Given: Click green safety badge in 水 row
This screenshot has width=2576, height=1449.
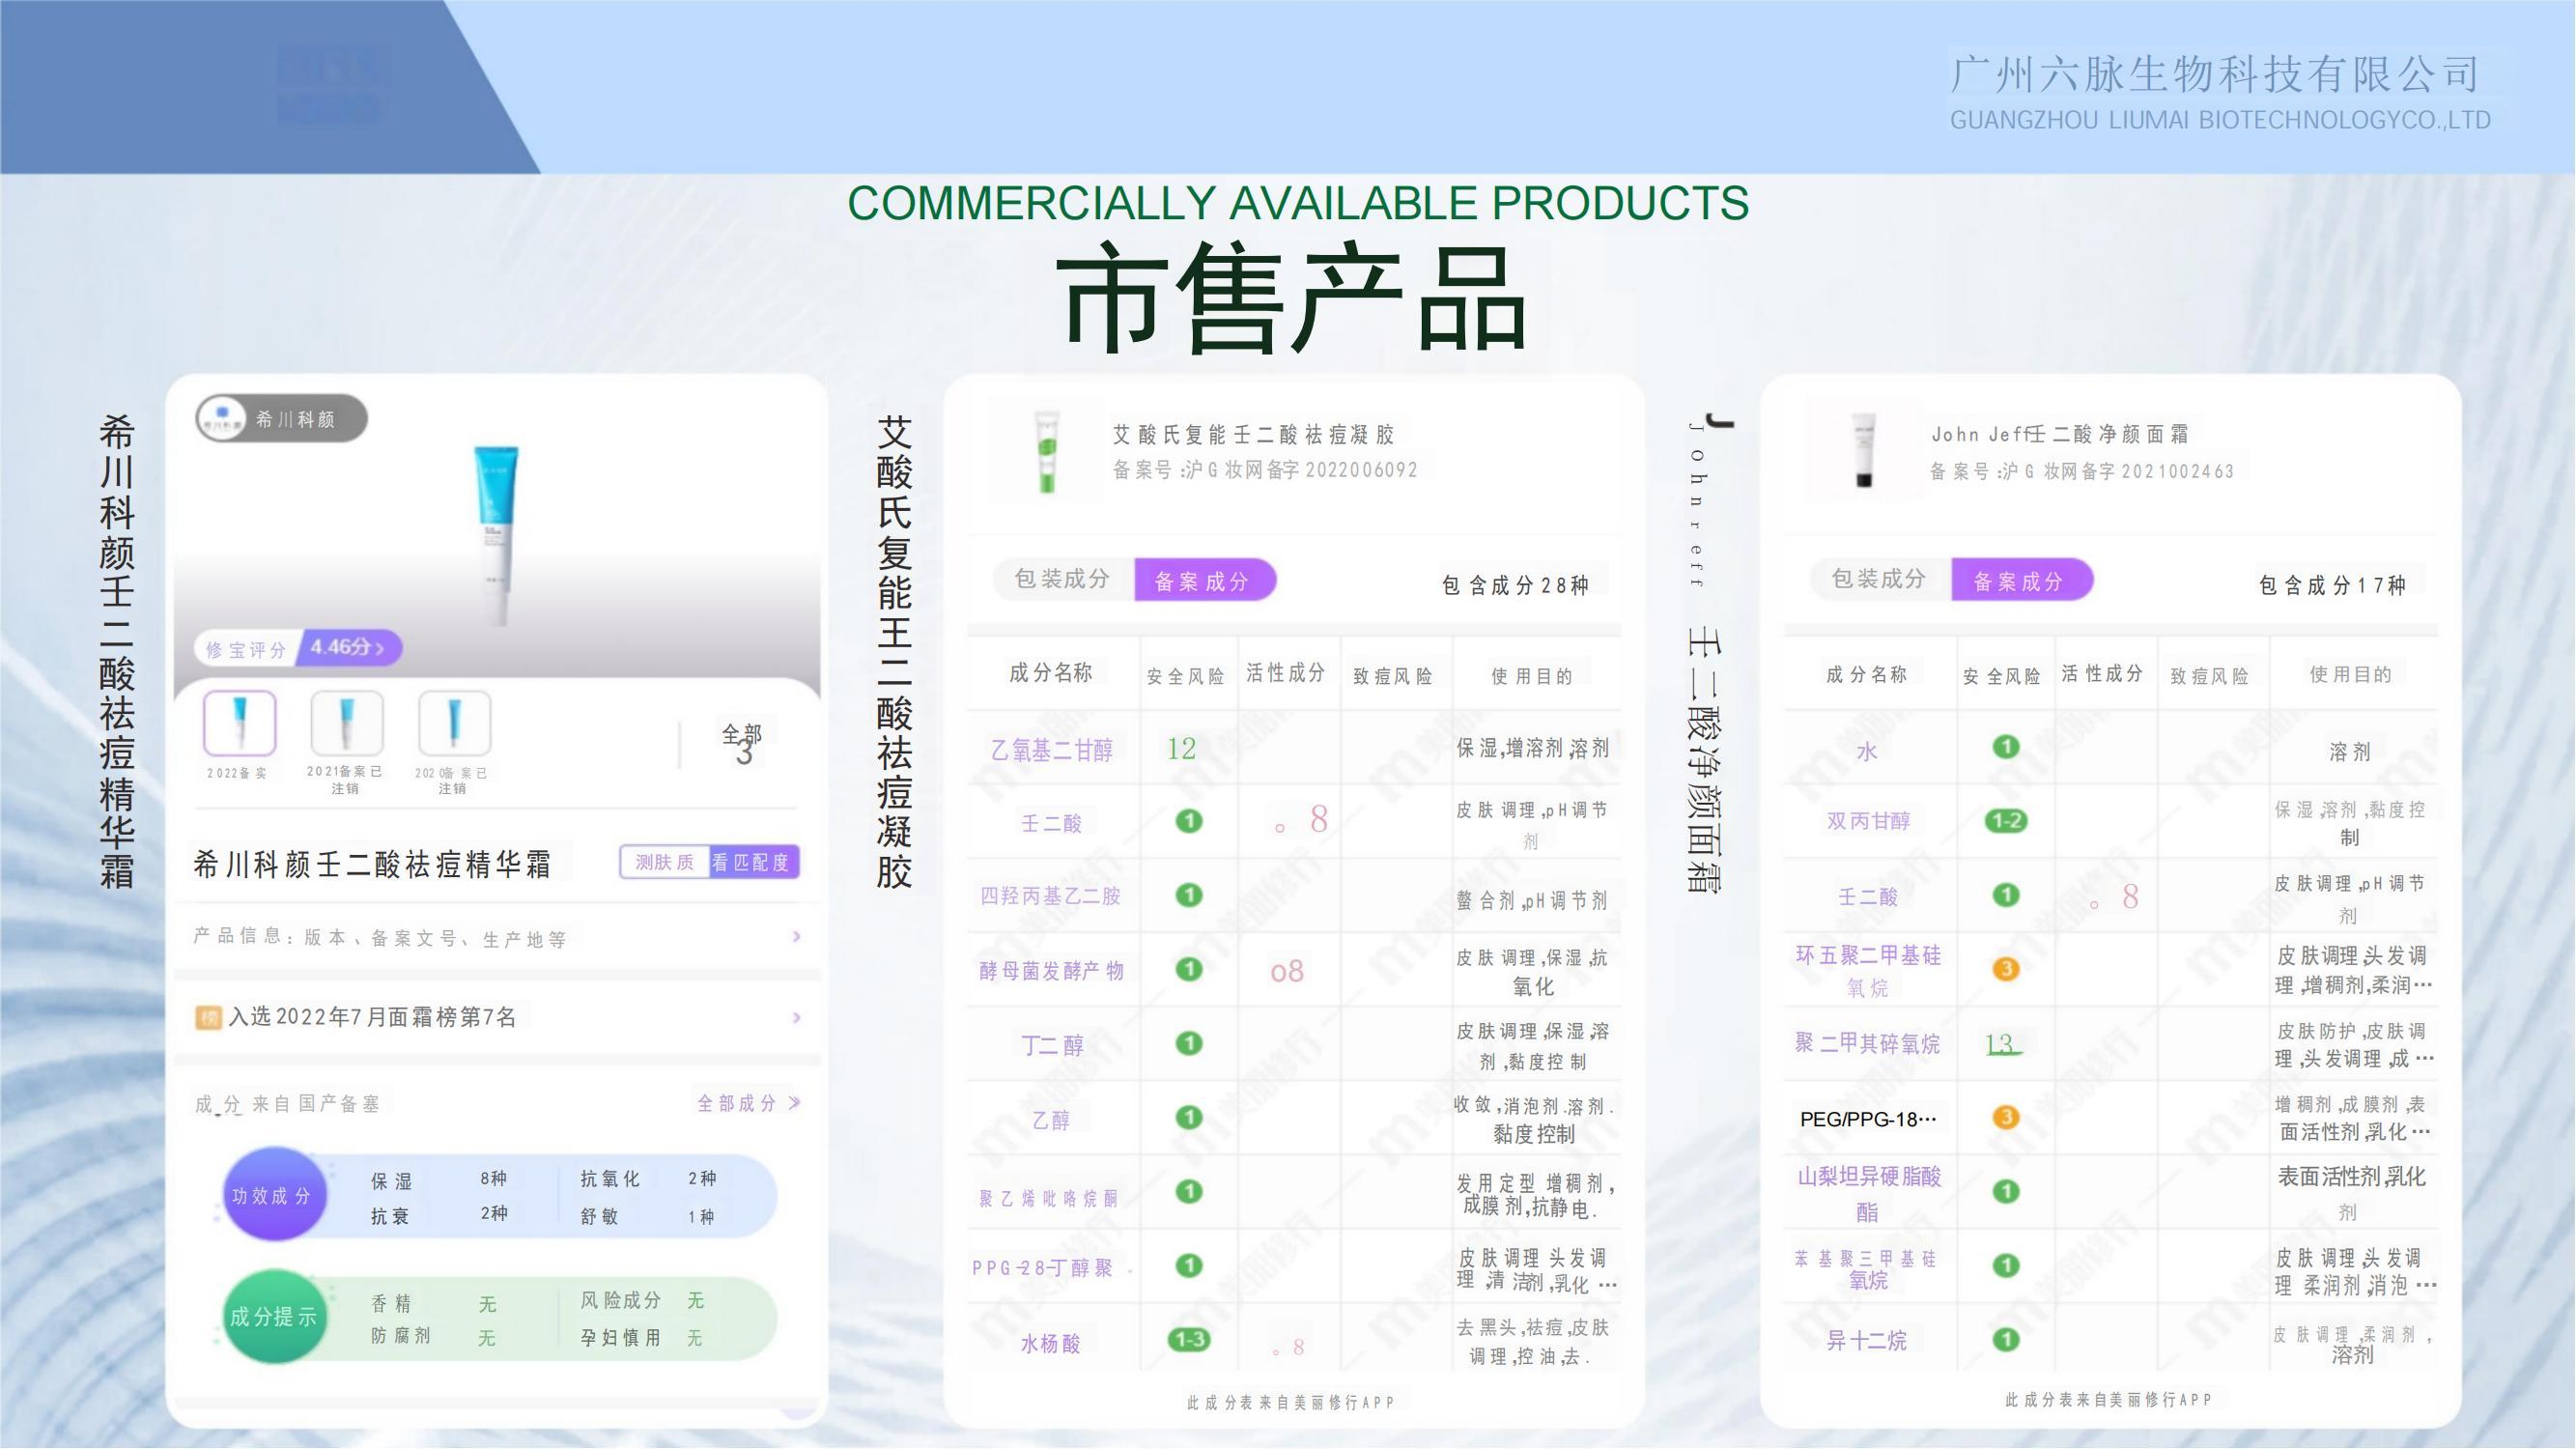Looking at the screenshot, I should point(2006,747).
